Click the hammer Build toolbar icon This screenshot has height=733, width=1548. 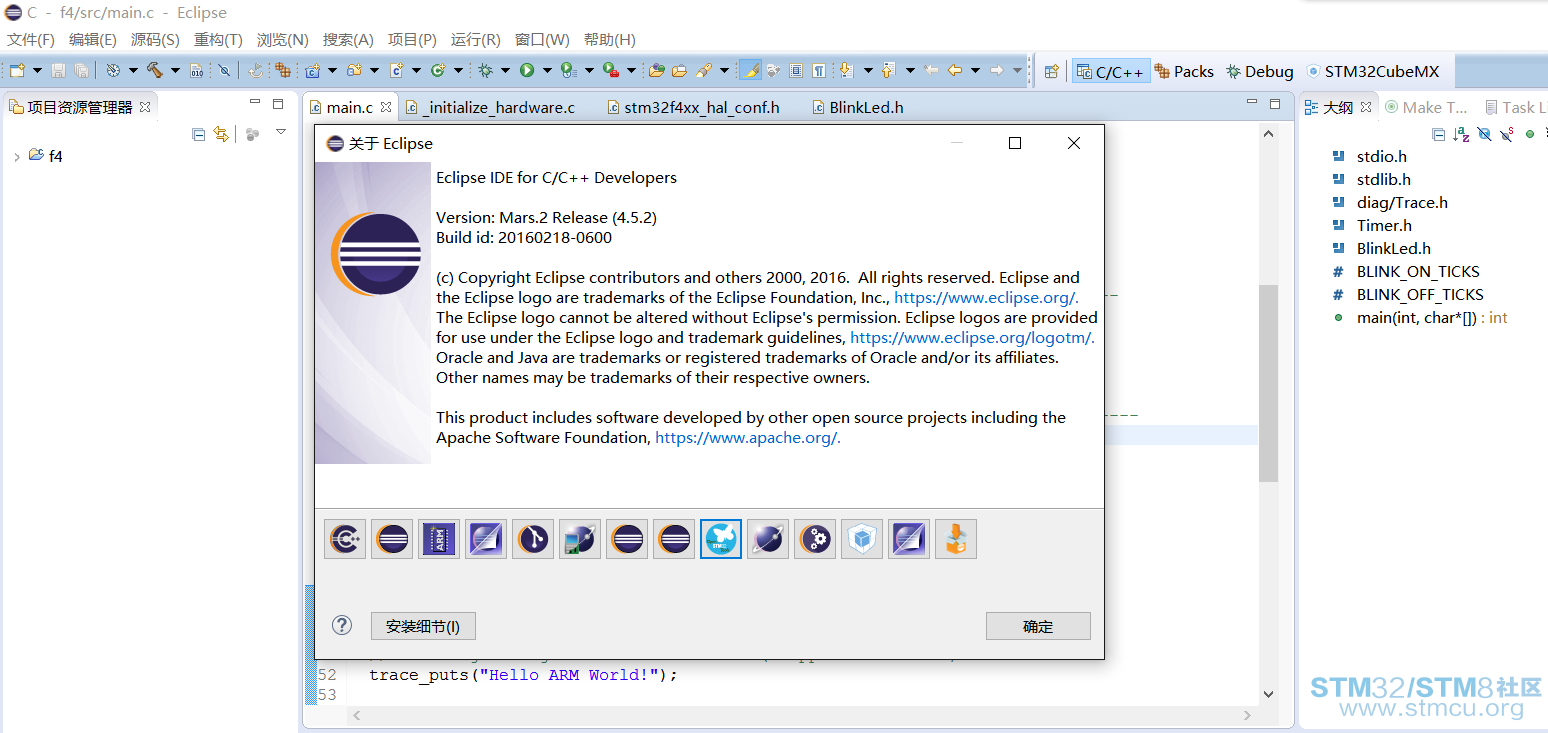coord(155,70)
